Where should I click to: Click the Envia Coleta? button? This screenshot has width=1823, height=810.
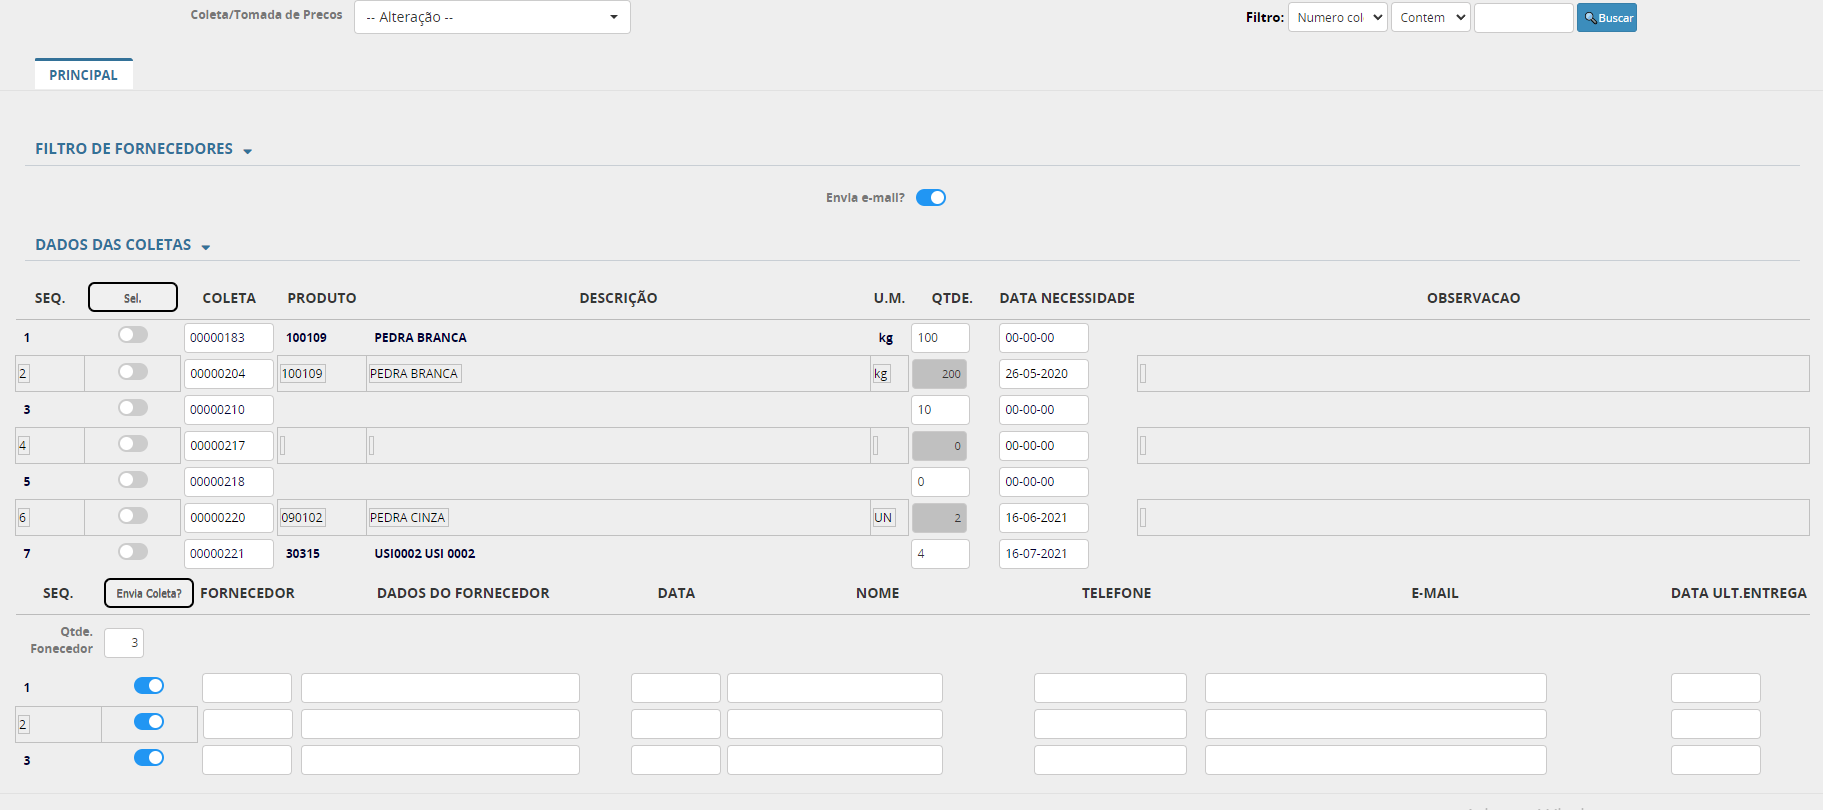tap(149, 593)
